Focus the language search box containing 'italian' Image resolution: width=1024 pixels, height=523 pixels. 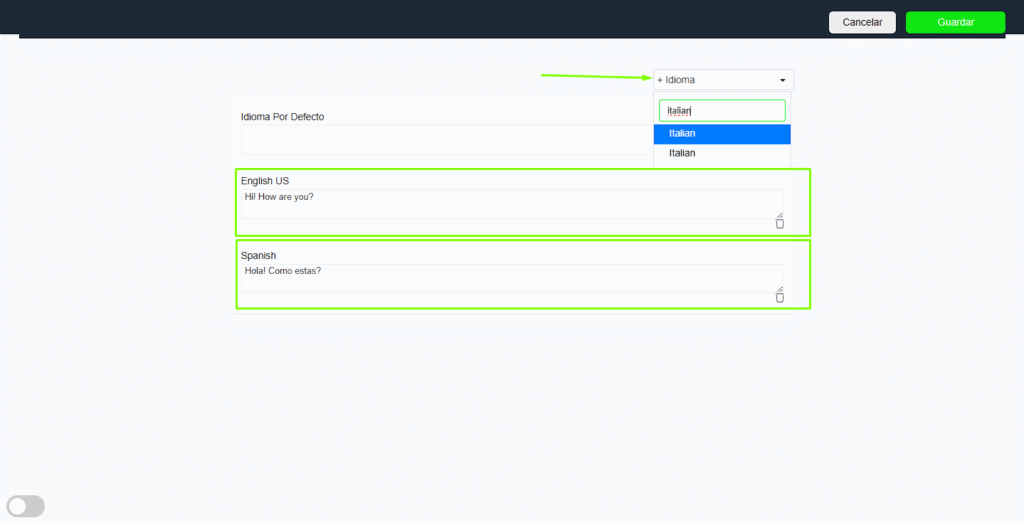click(722, 111)
